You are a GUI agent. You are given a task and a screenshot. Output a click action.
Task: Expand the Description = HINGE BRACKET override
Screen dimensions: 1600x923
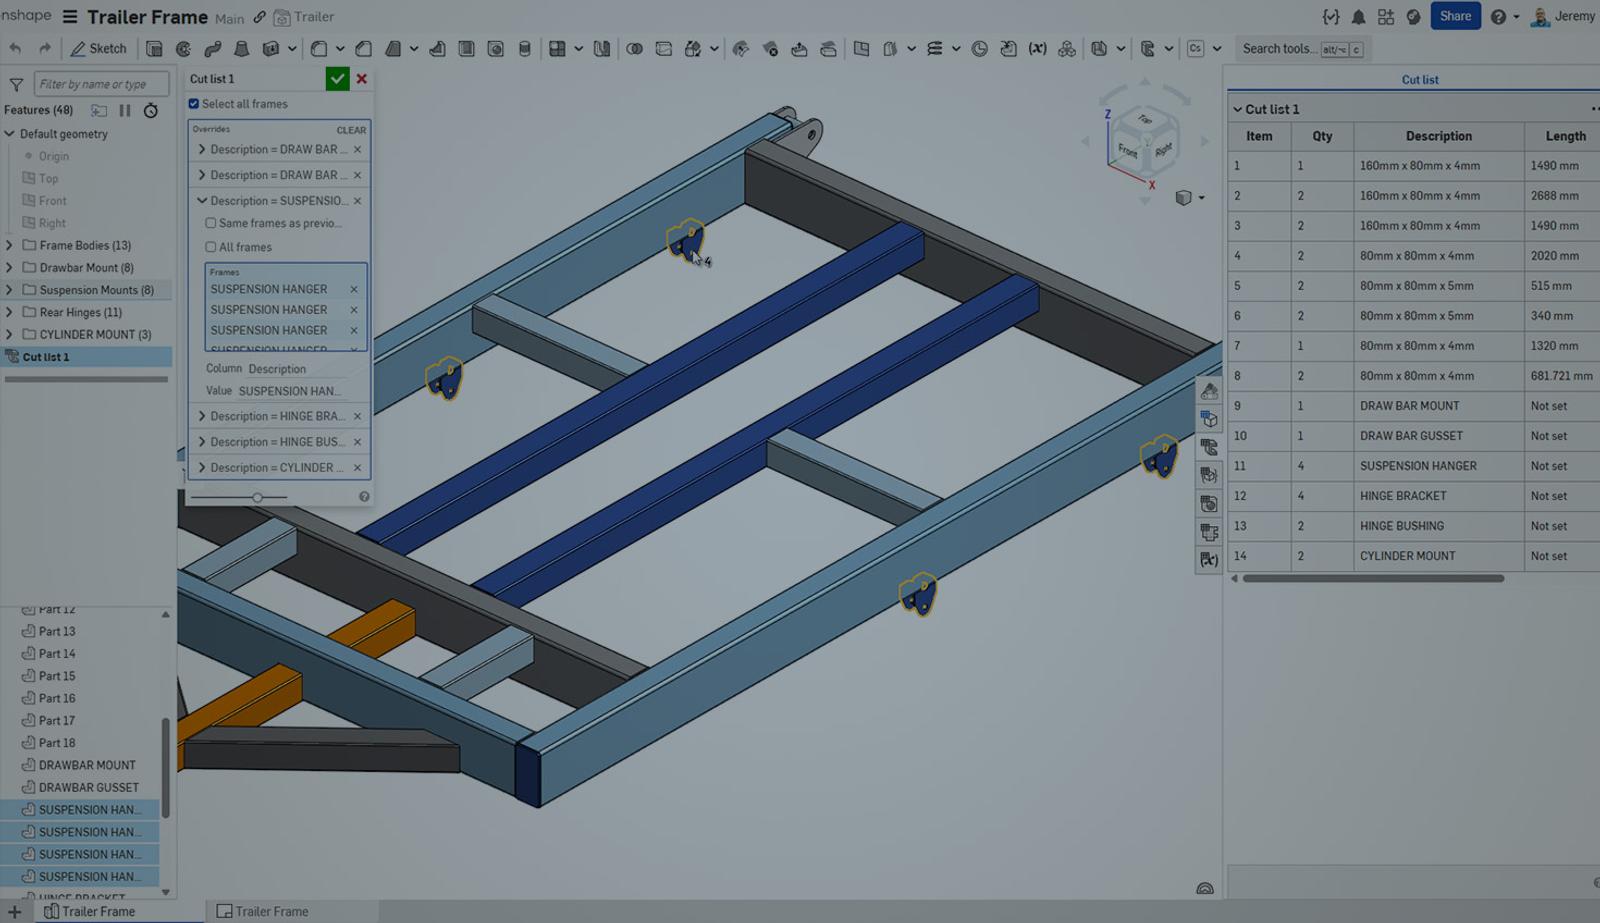(x=202, y=416)
